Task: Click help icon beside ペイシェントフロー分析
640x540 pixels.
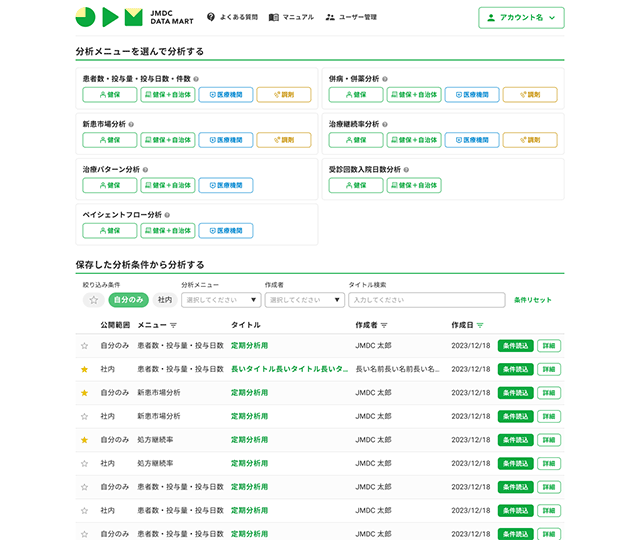Action: click(167, 214)
